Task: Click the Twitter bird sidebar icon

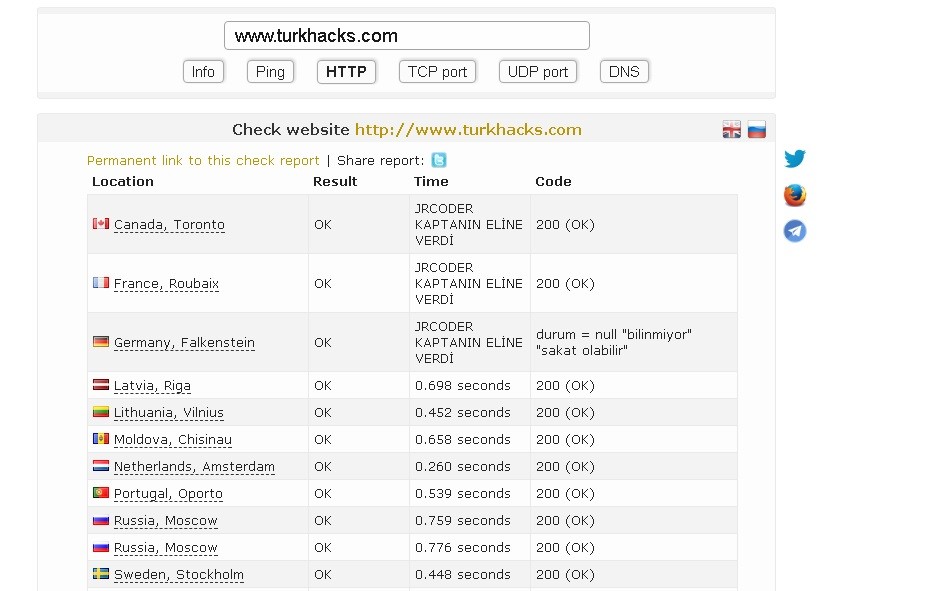Action: [x=794, y=159]
